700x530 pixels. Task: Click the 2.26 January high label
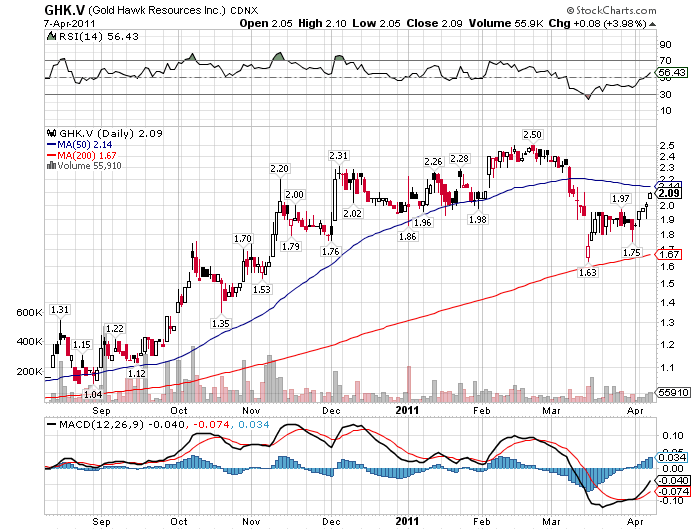[433, 161]
